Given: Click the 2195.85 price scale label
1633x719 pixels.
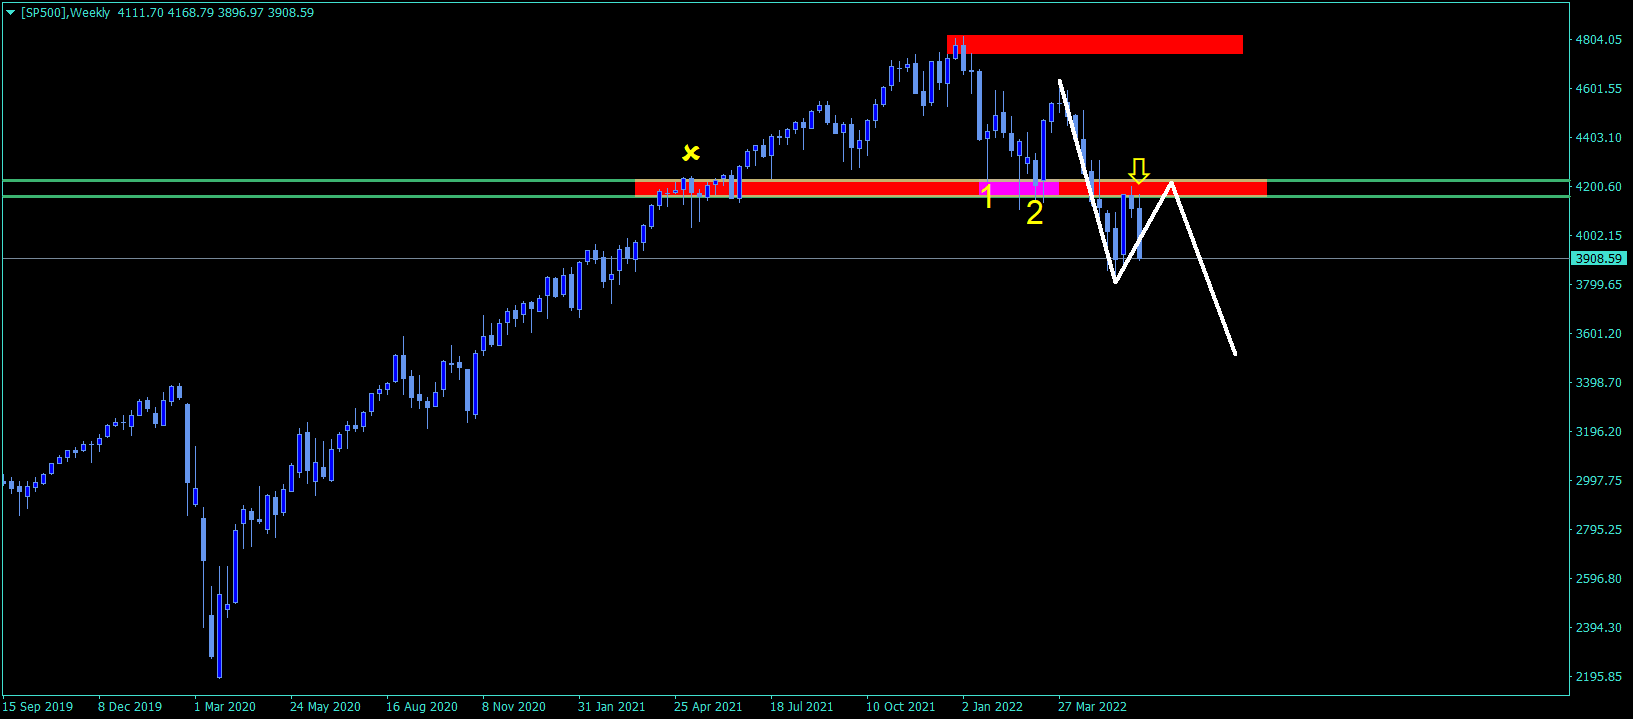Looking at the screenshot, I should tap(1598, 677).
